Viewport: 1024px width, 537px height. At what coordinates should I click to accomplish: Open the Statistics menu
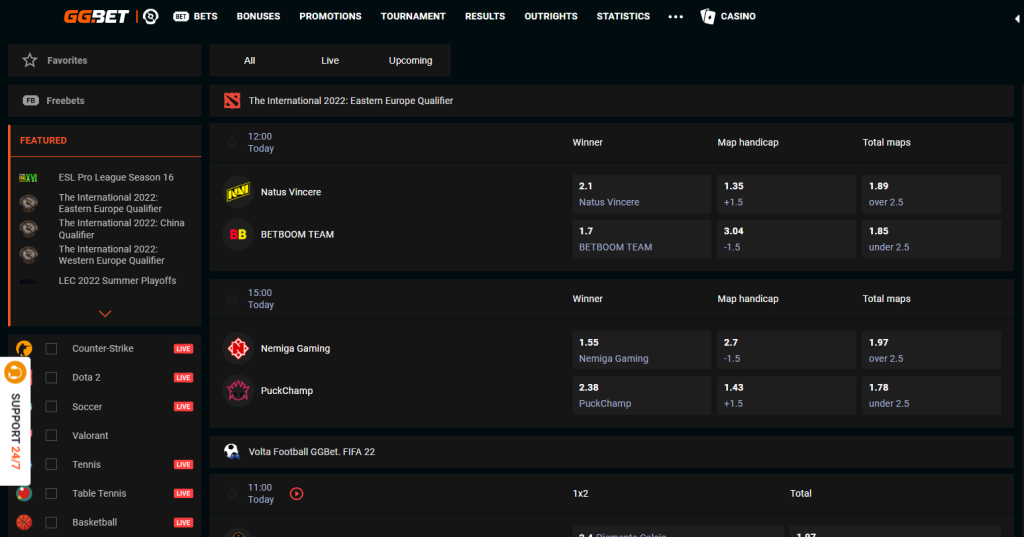point(623,16)
